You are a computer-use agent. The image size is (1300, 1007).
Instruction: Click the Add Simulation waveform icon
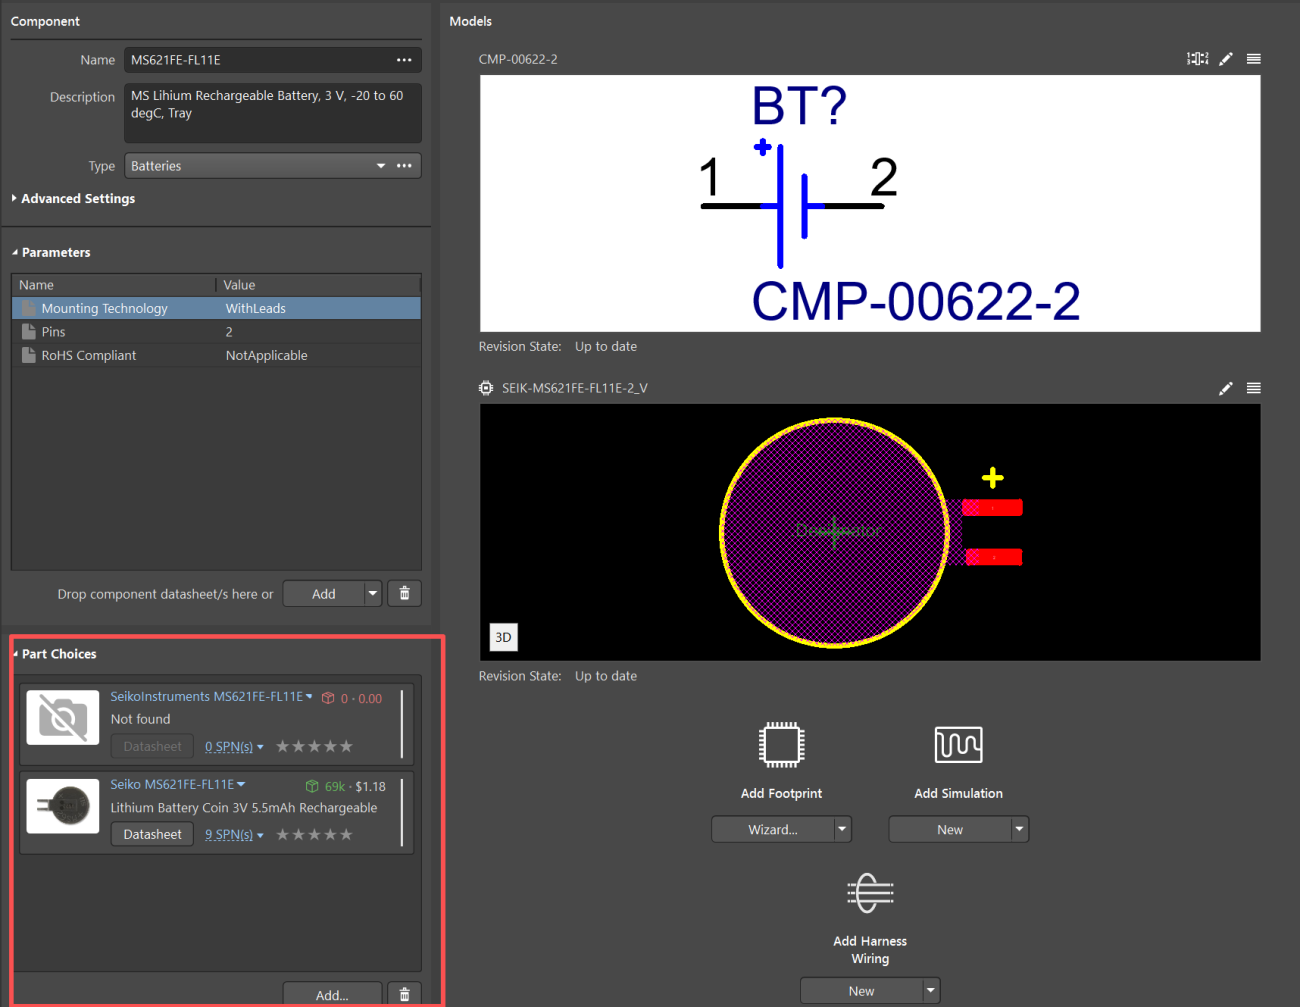click(958, 745)
